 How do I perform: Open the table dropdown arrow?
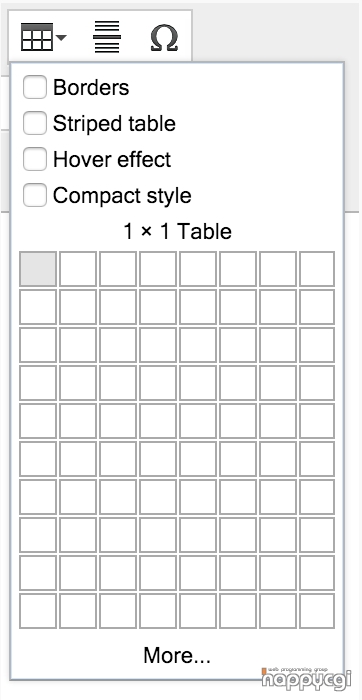click(62, 38)
